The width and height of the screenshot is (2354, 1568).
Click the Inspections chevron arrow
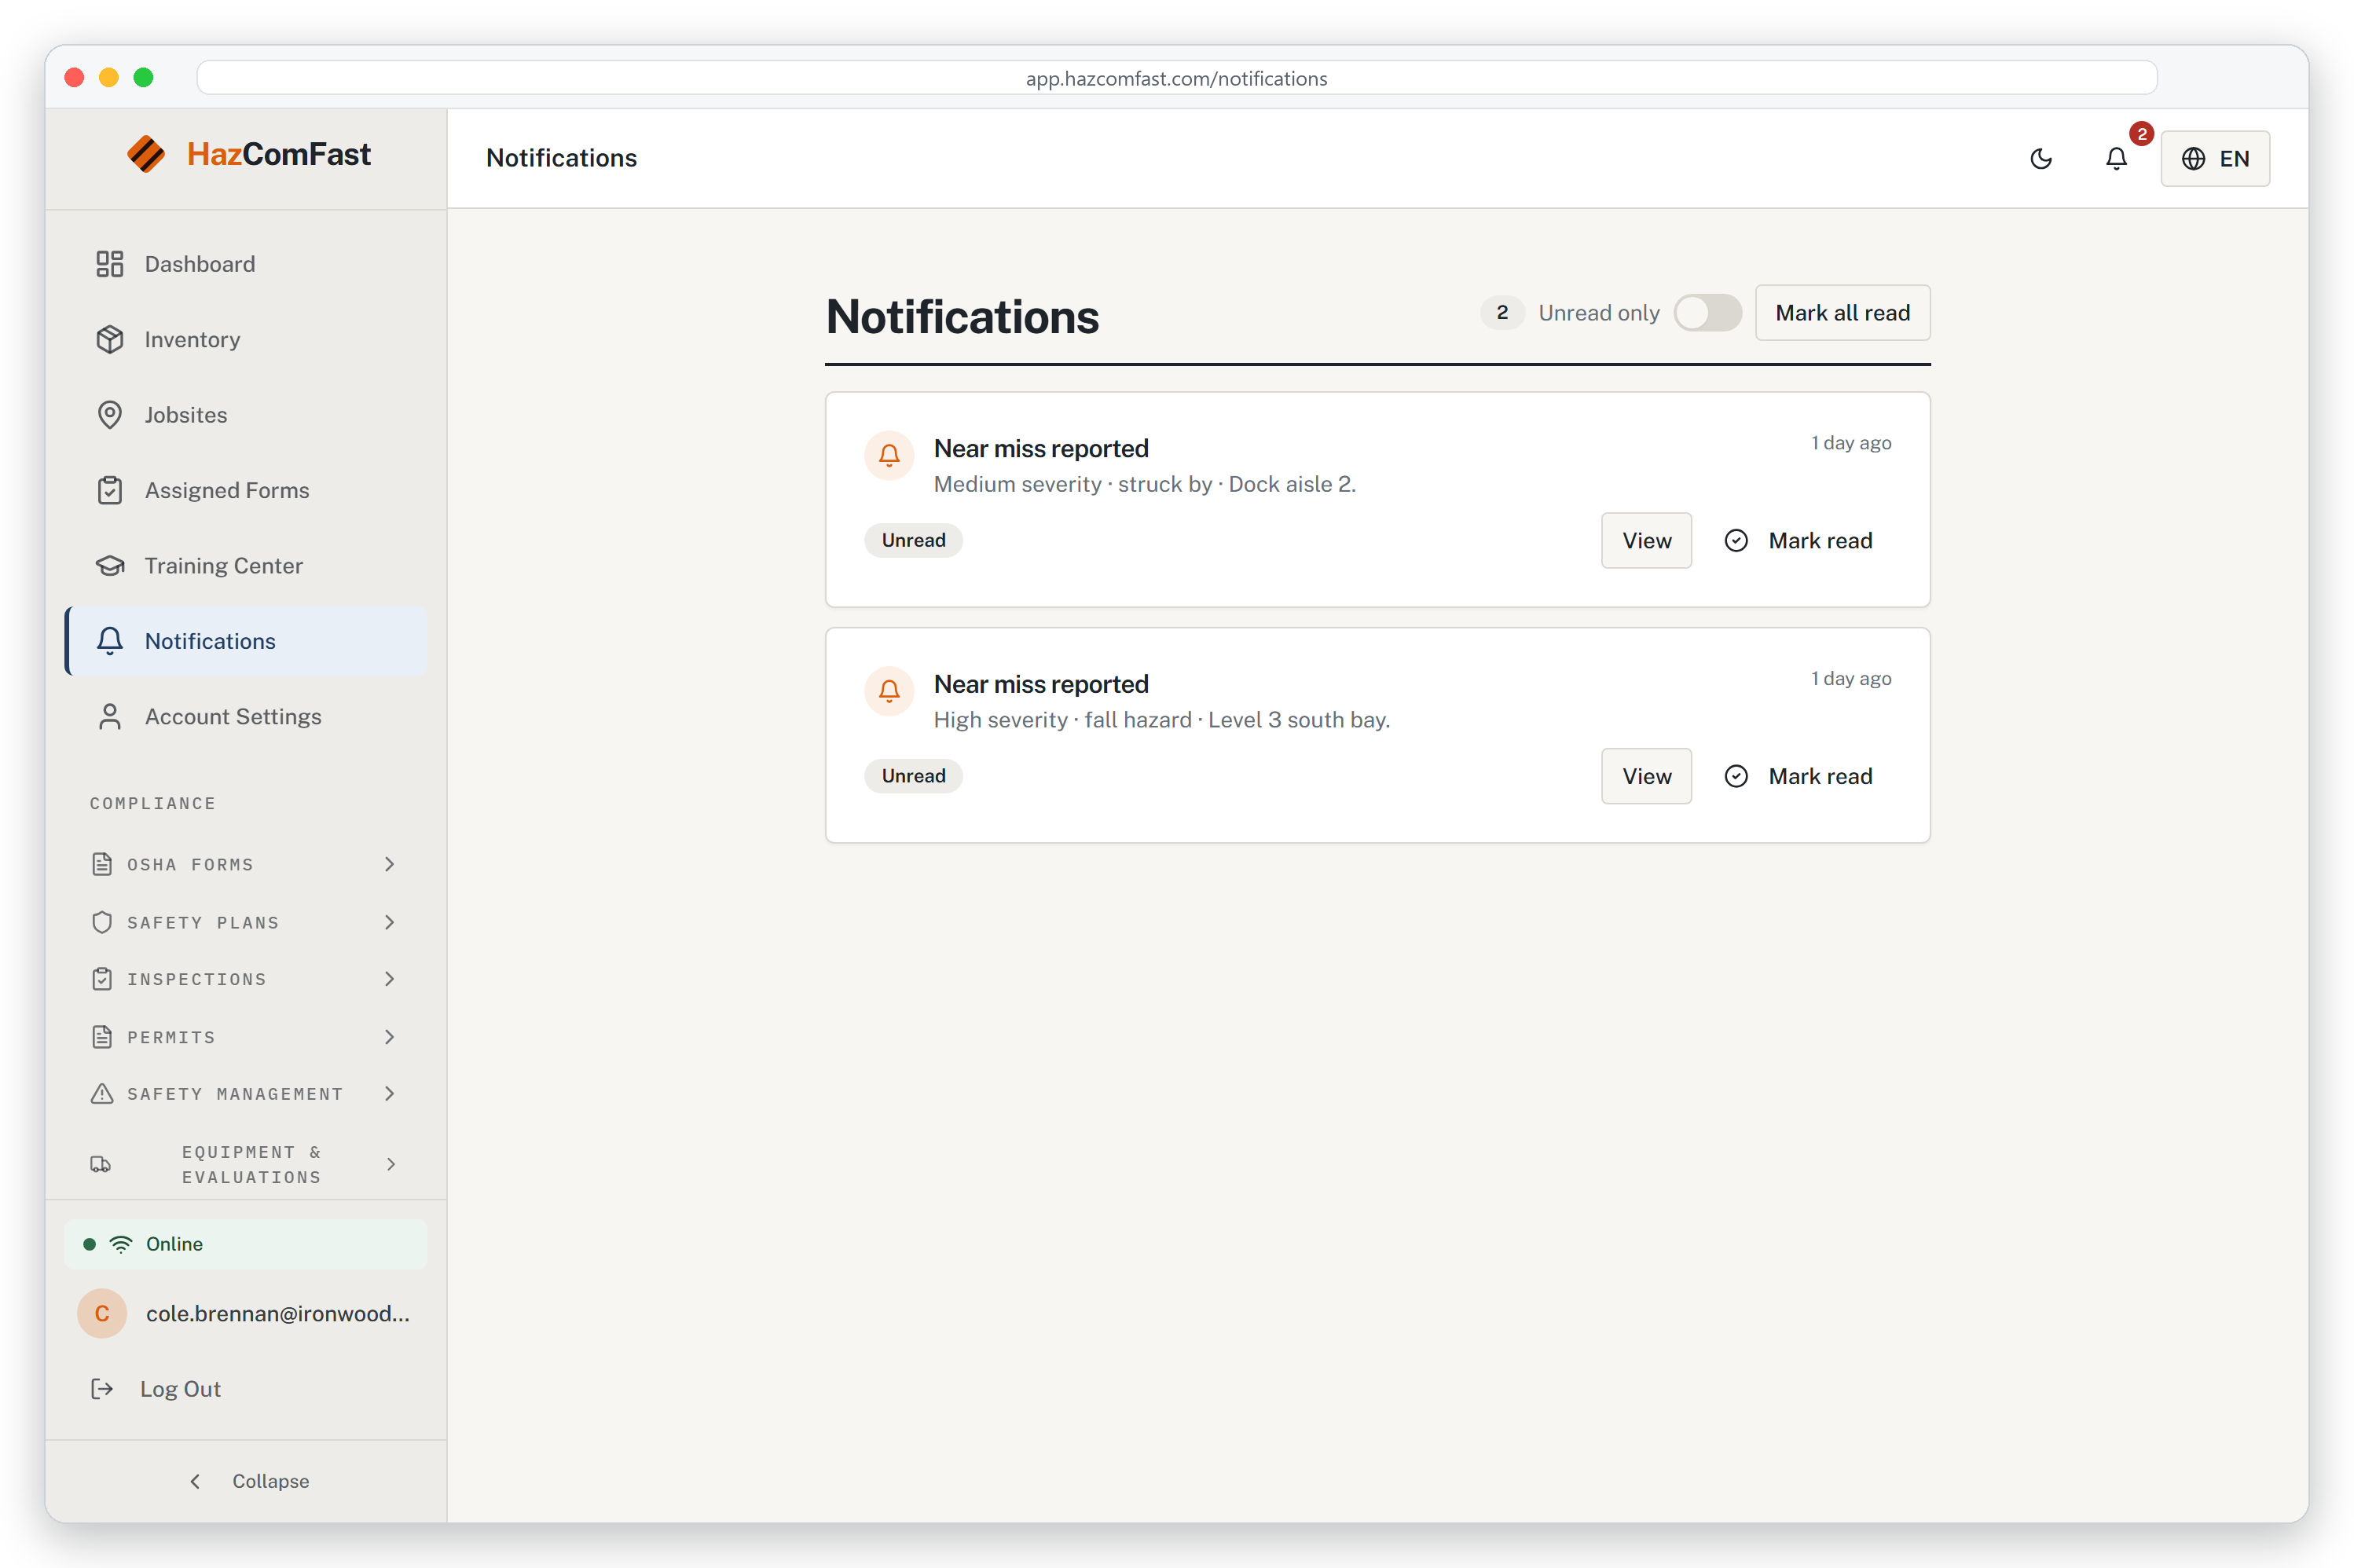click(x=390, y=979)
